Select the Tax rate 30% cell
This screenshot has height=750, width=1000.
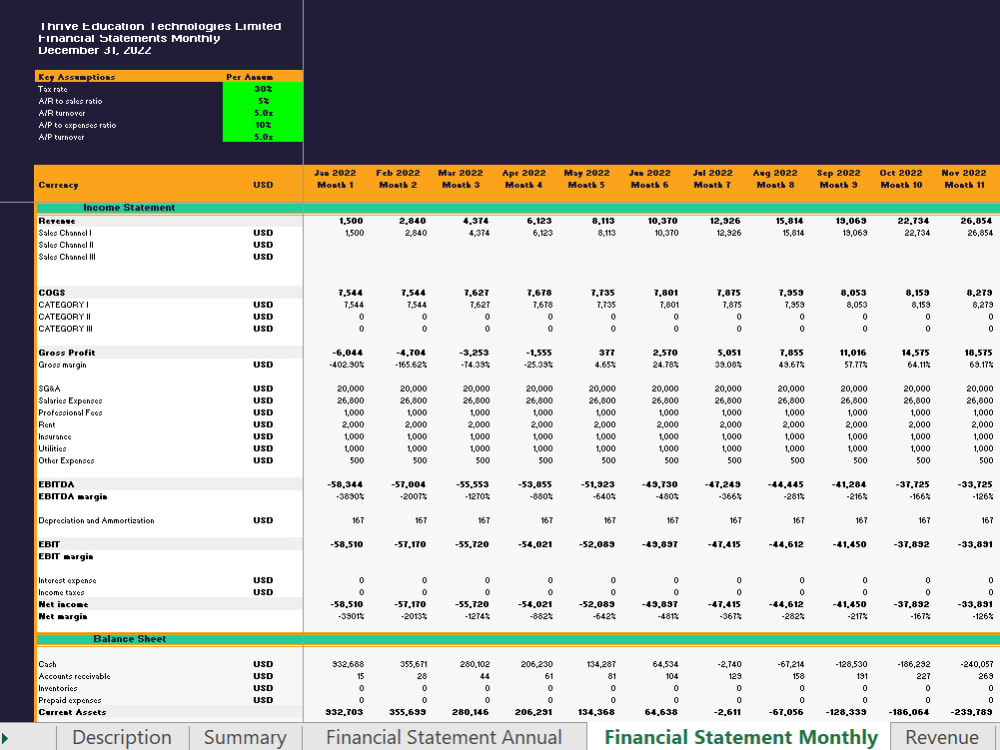click(x=263, y=89)
